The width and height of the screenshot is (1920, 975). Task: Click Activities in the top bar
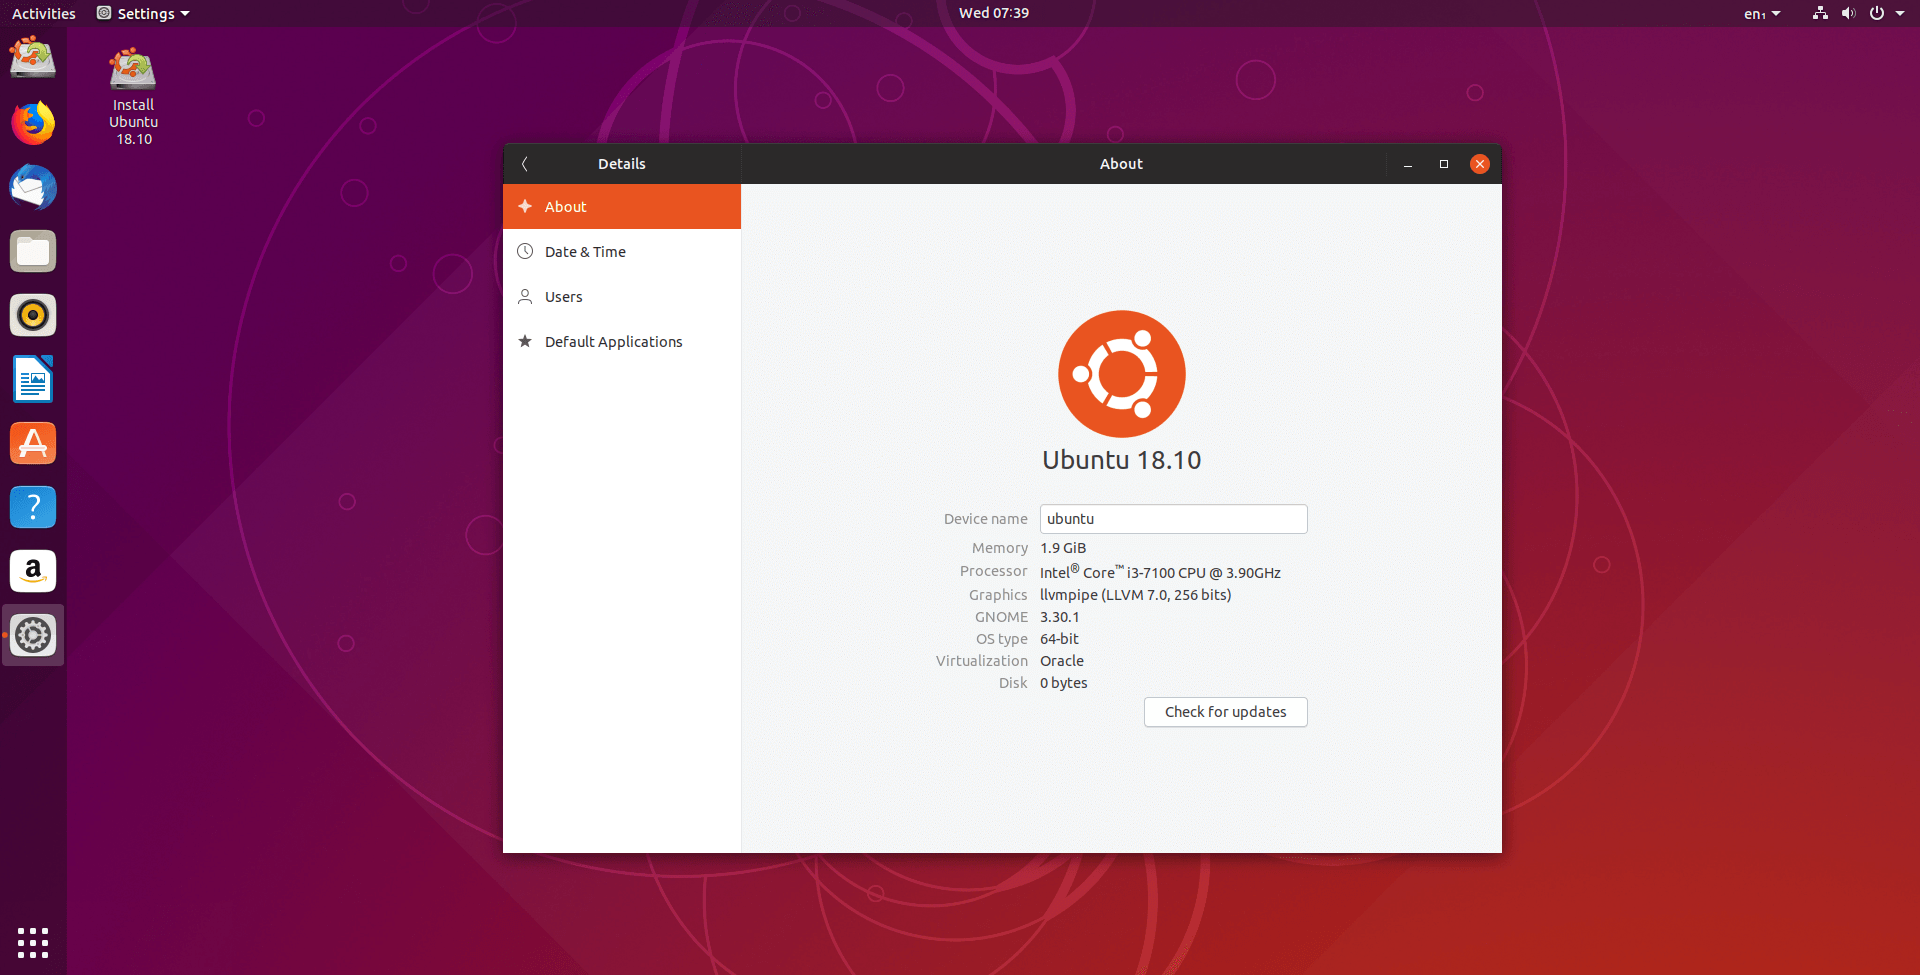(x=44, y=13)
